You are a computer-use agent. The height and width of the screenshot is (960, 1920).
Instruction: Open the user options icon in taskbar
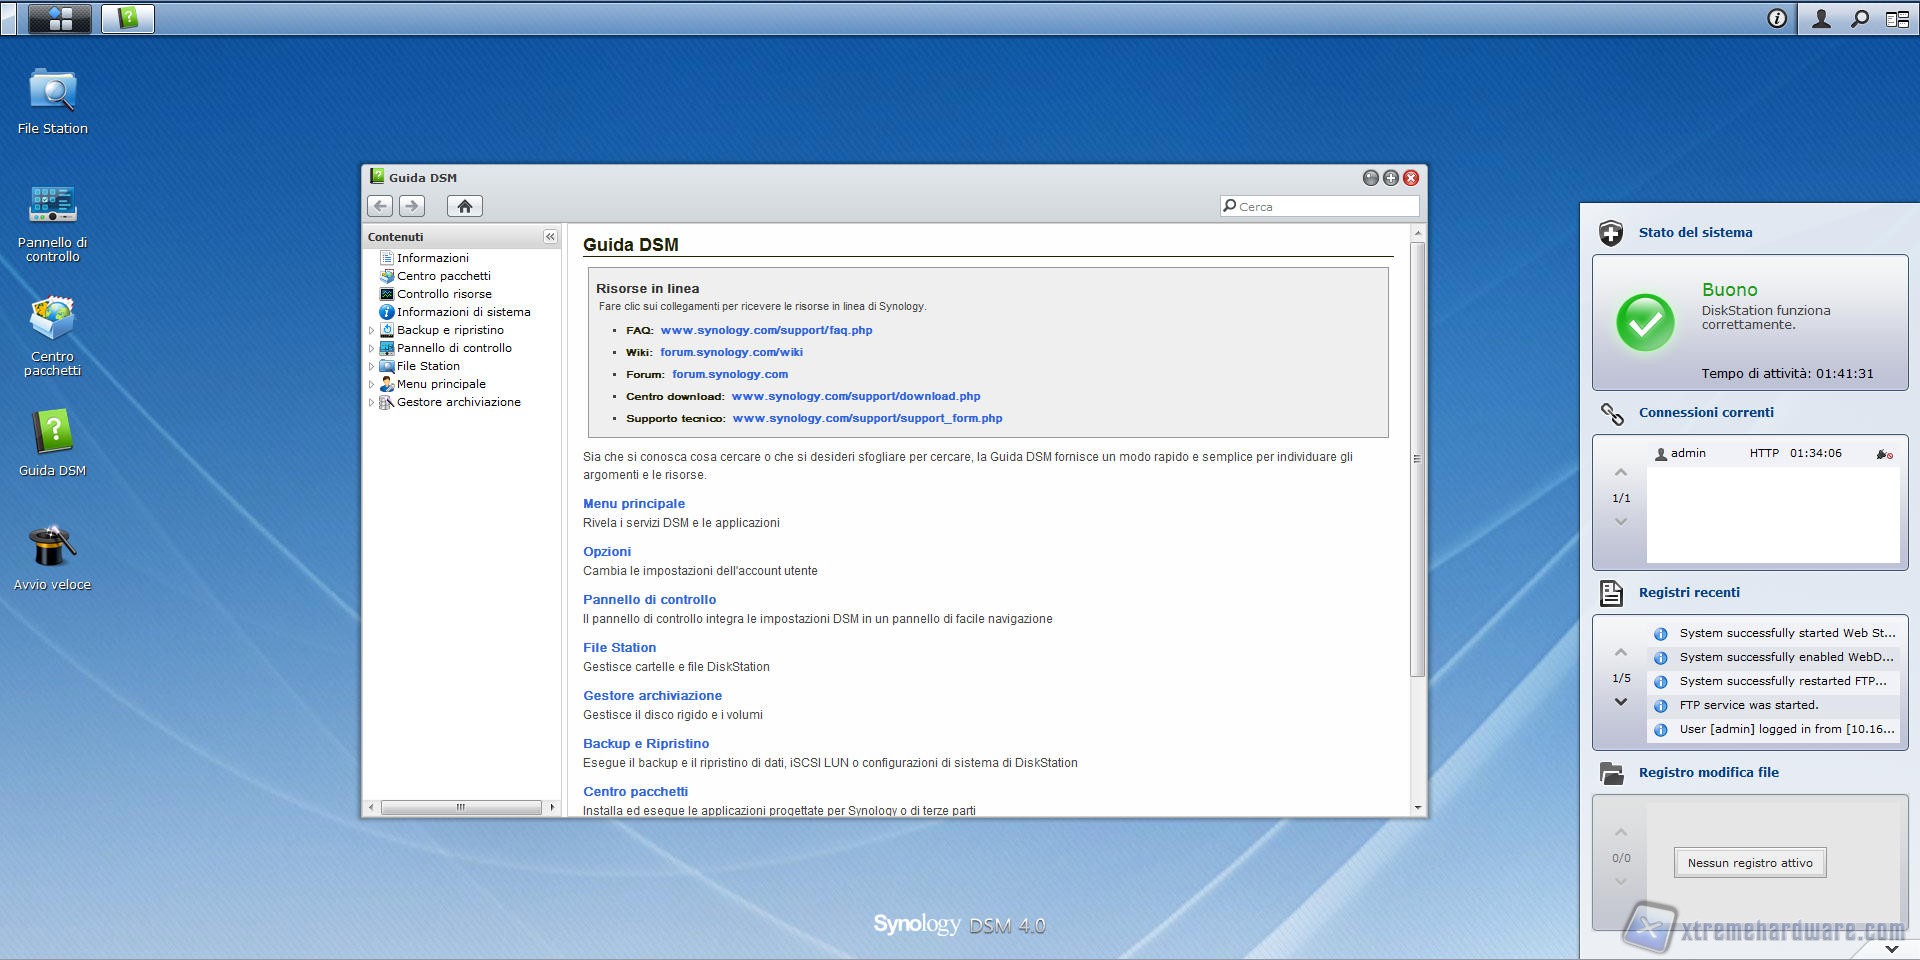pyautogui.click(x=1821, y=18)
